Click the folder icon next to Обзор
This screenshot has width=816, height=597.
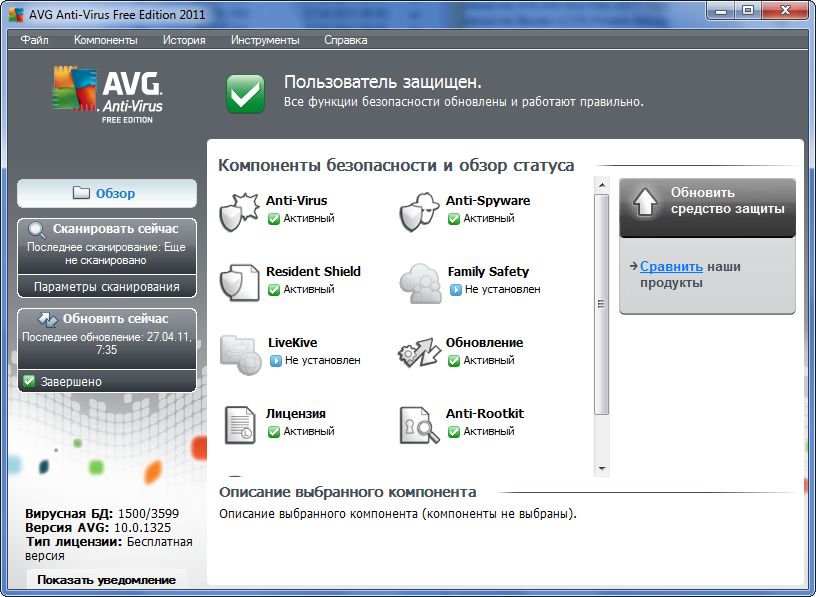tap(81, 193)
